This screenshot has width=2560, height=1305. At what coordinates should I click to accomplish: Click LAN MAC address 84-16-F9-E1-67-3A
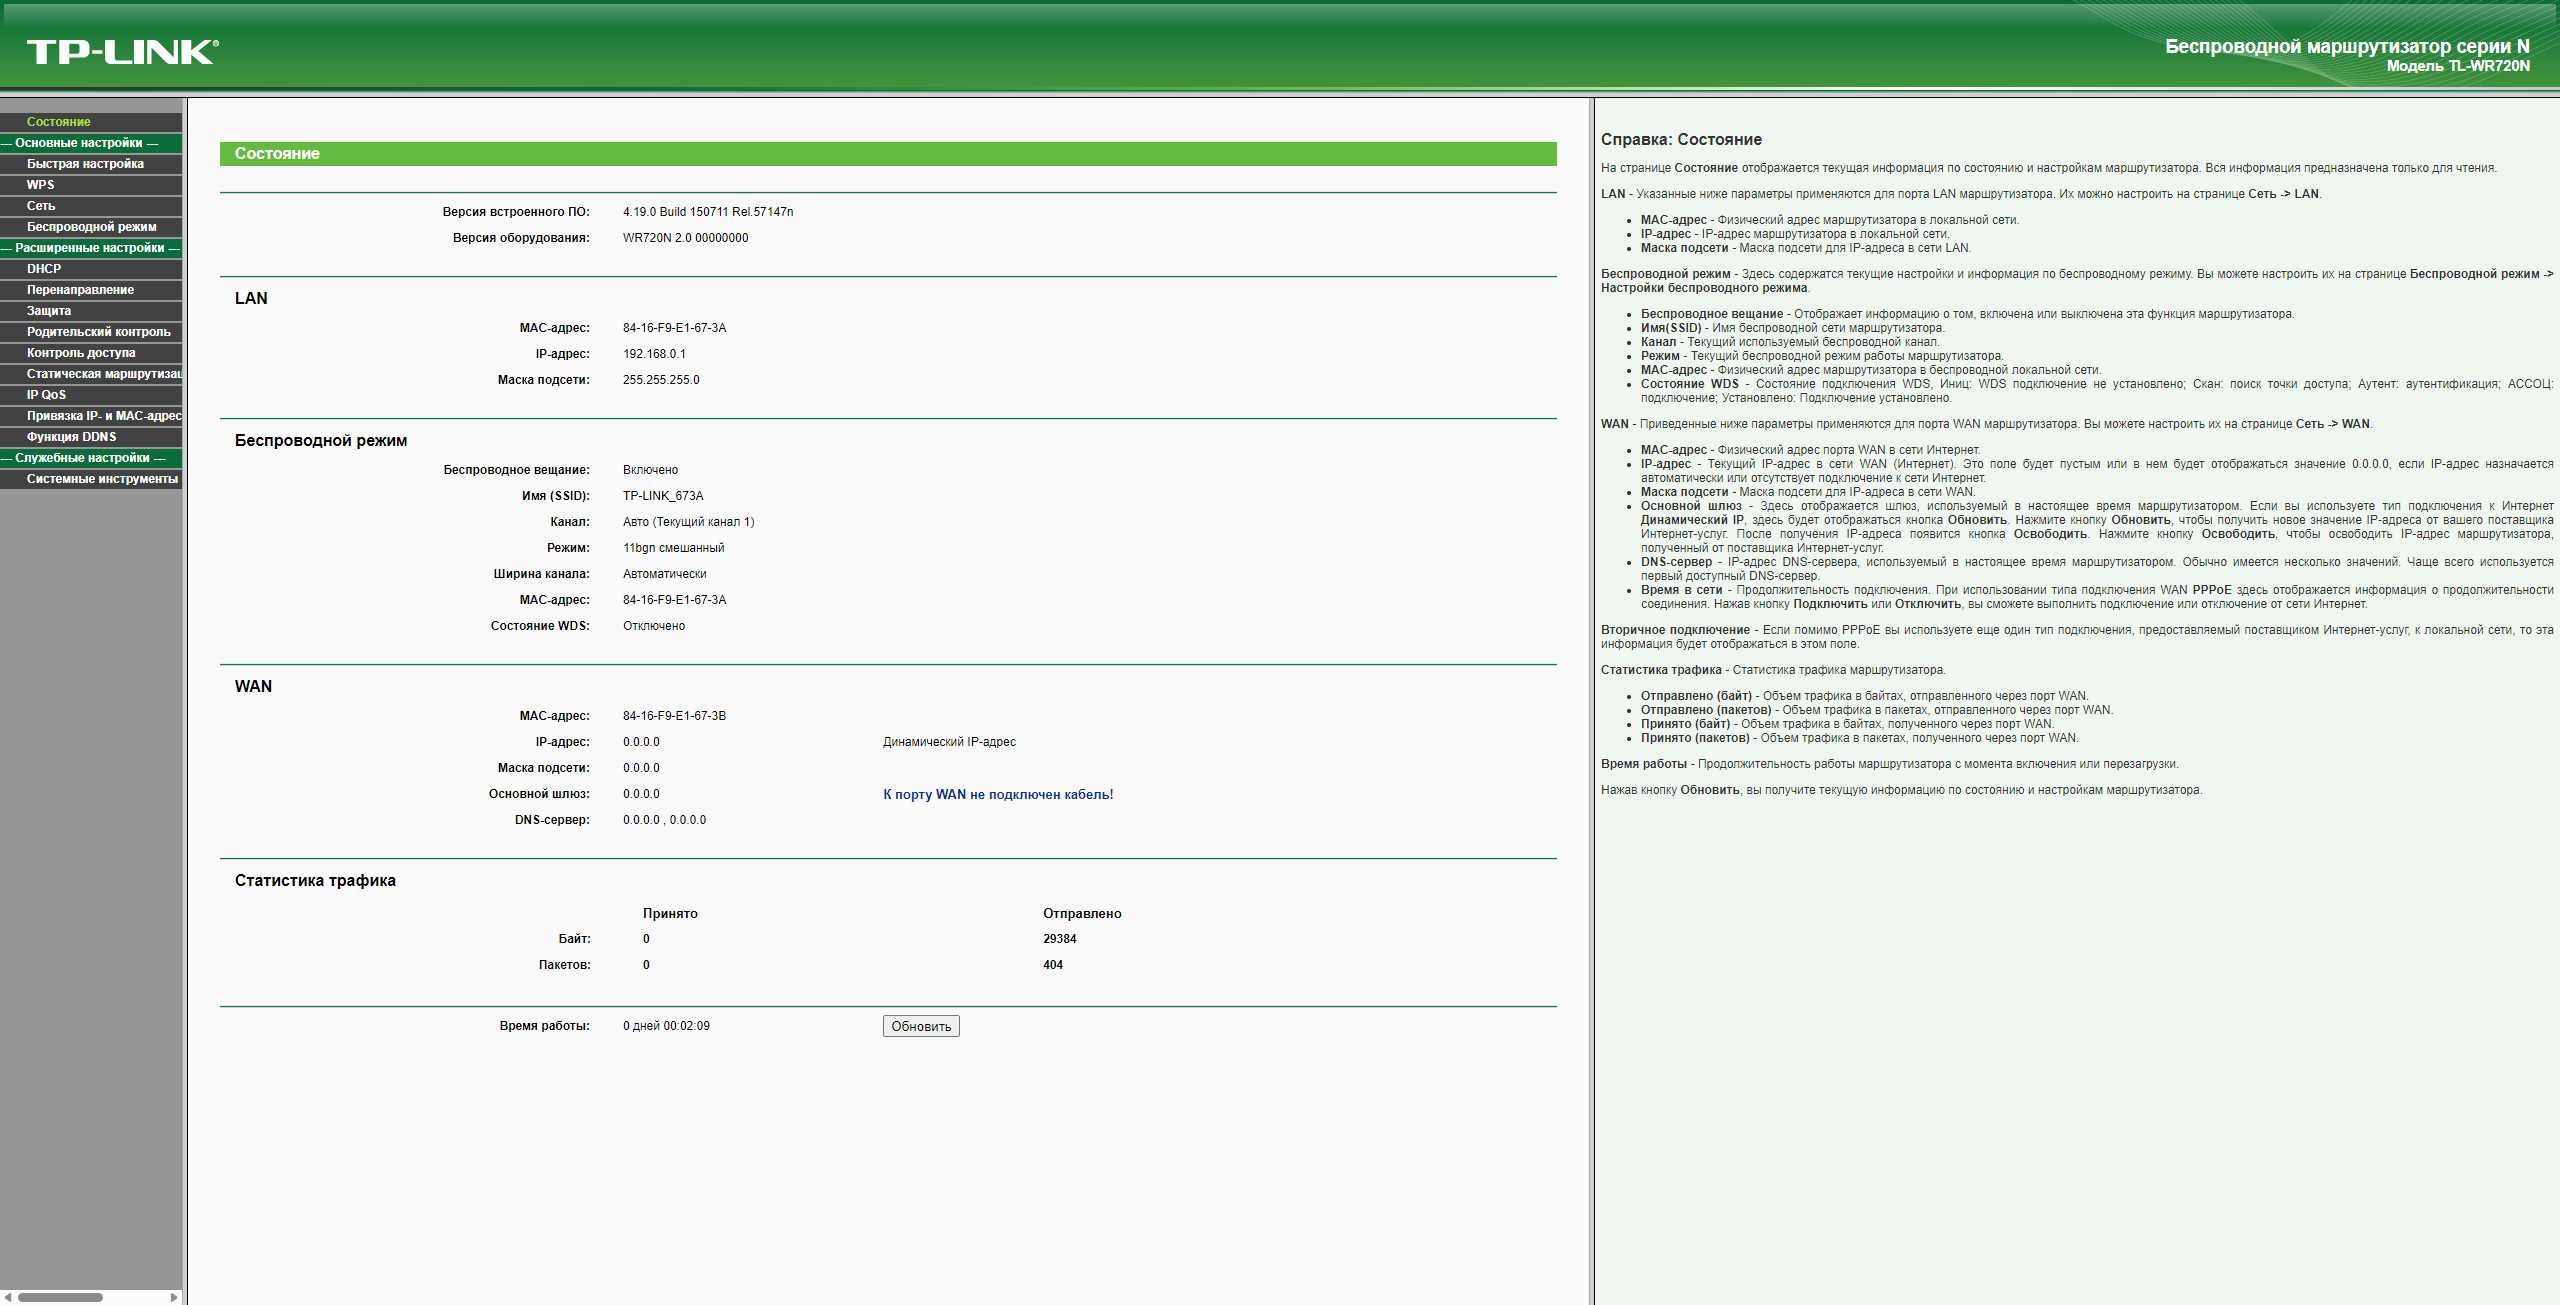(x=674, y=328)
